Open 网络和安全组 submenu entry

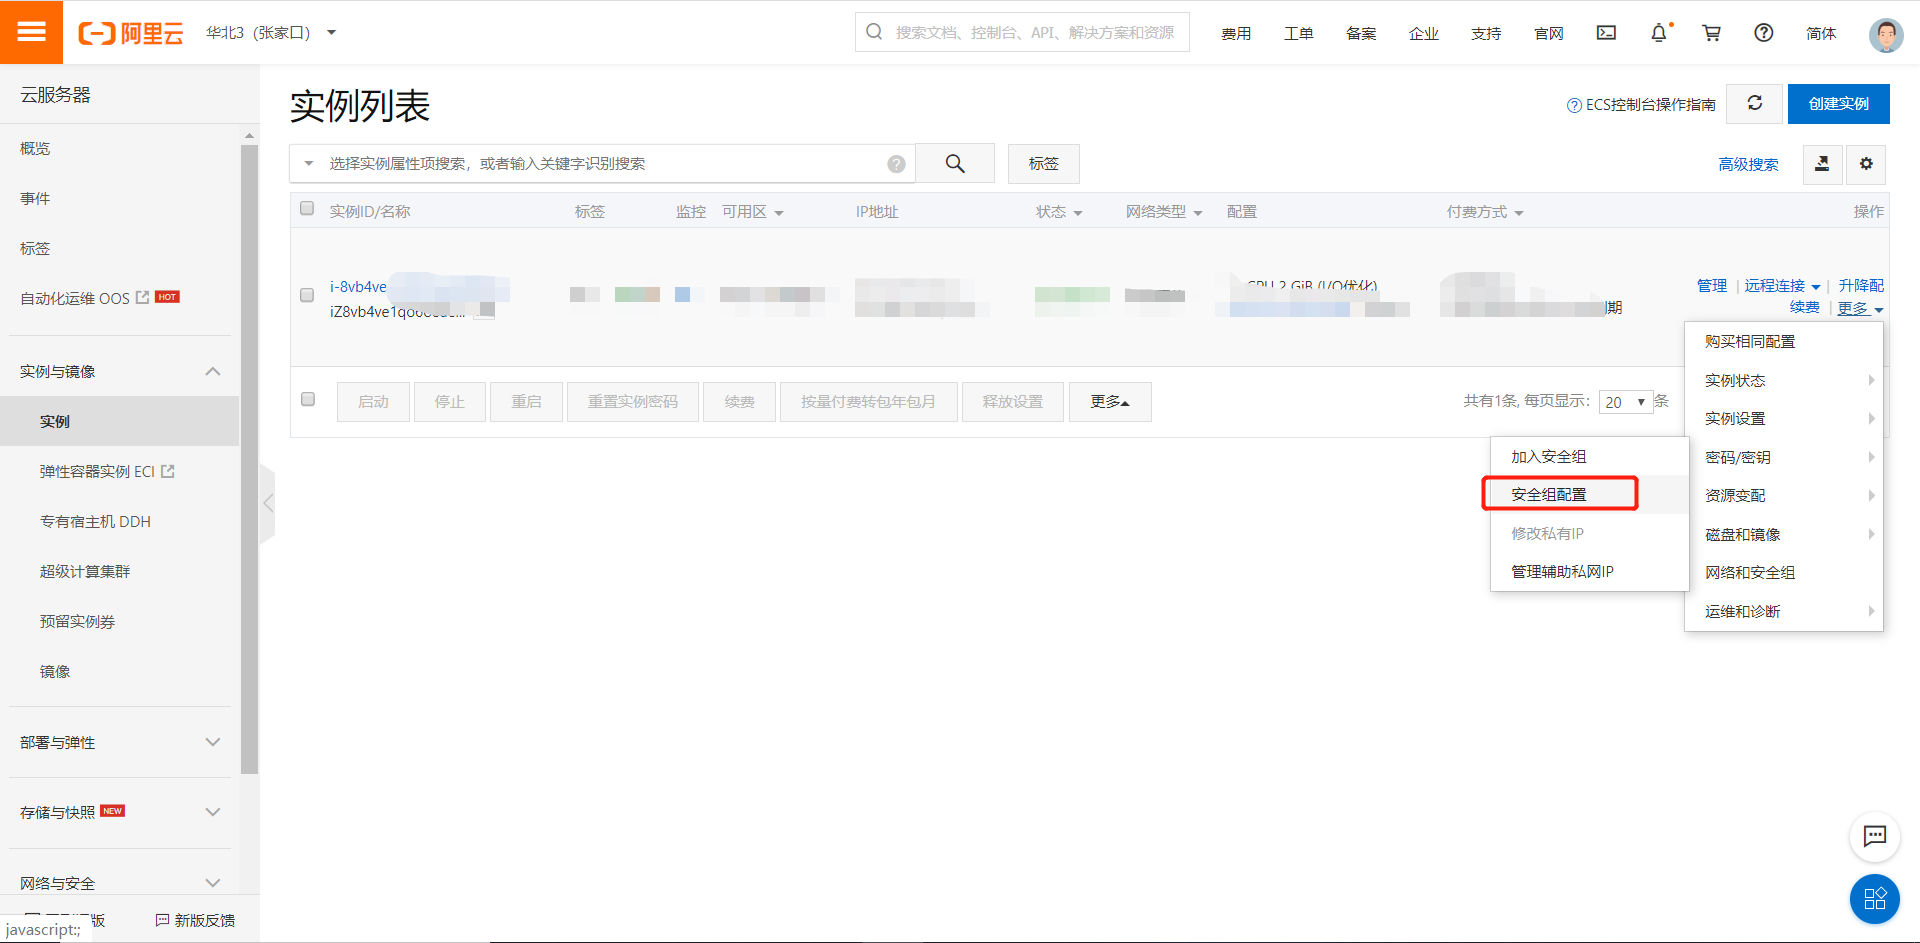pos(1749,572)
